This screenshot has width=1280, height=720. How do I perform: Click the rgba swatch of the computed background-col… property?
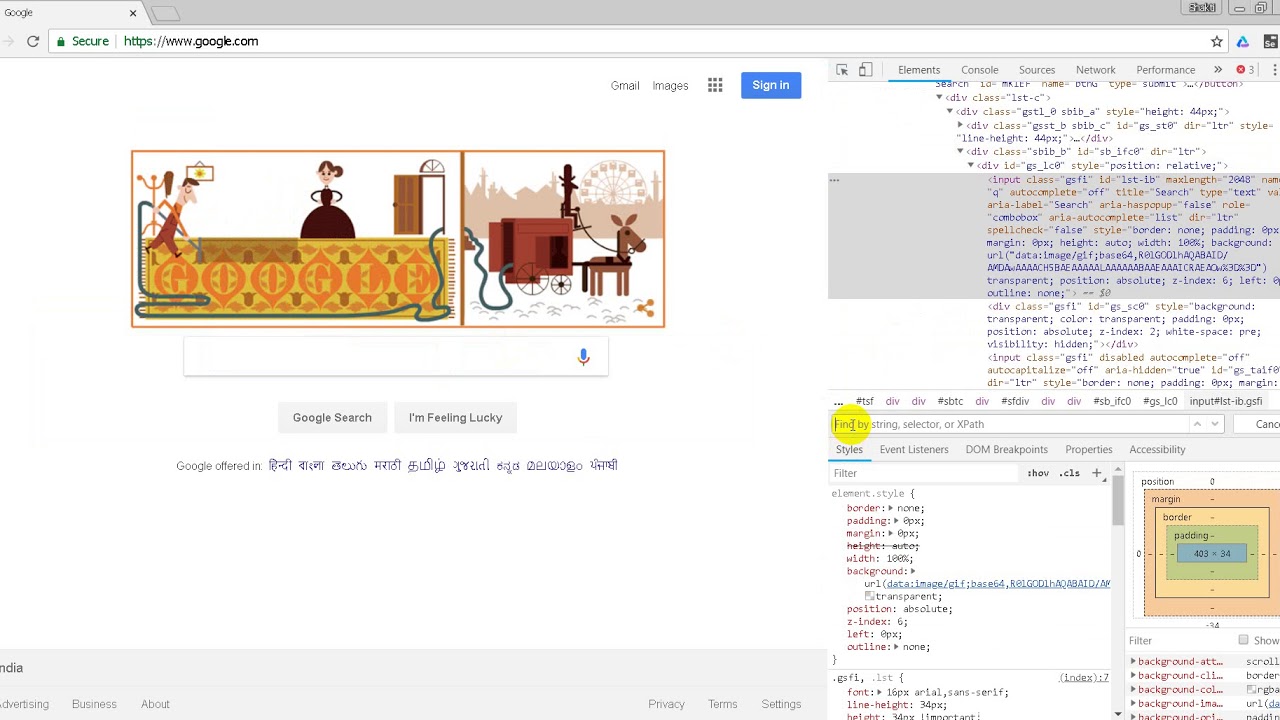click(1251, 689)
